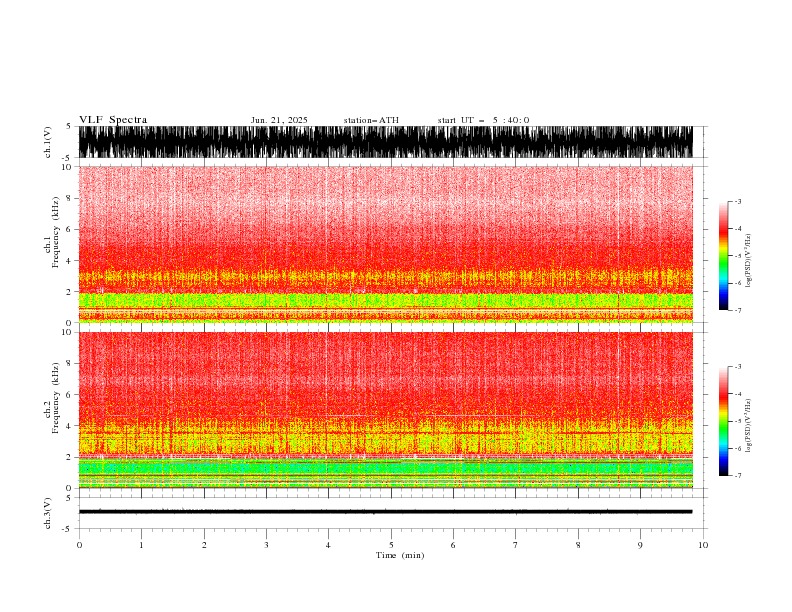Click the "4" kHz tick of ch.1 spectrogram

[69, 261]
